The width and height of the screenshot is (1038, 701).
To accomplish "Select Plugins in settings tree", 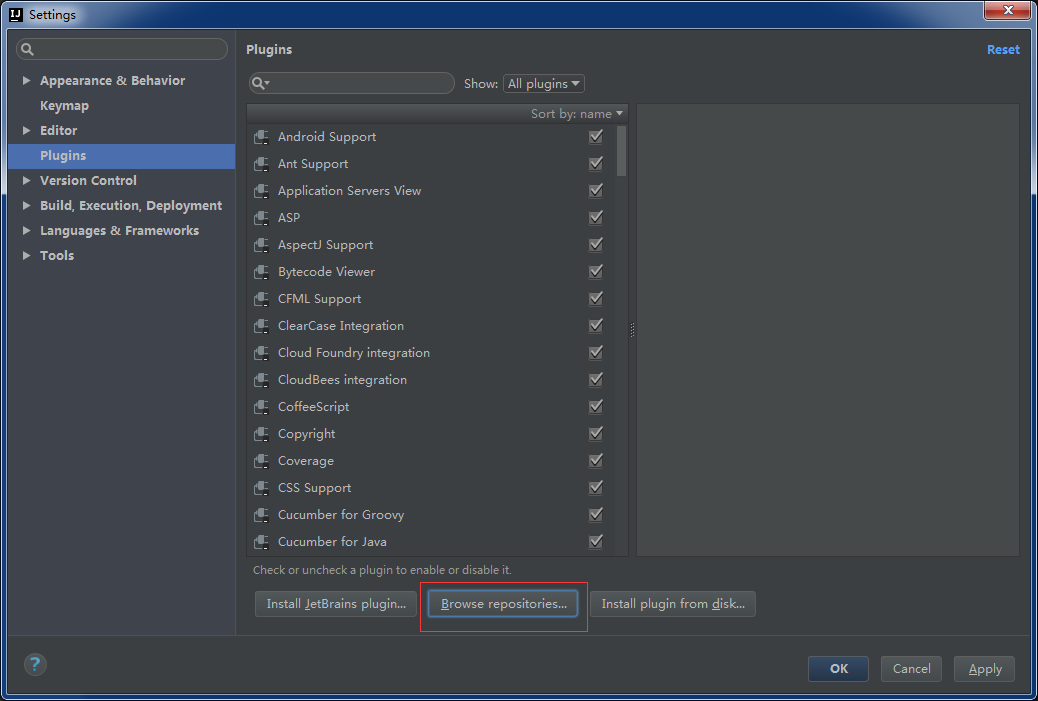I will (121, 156).
